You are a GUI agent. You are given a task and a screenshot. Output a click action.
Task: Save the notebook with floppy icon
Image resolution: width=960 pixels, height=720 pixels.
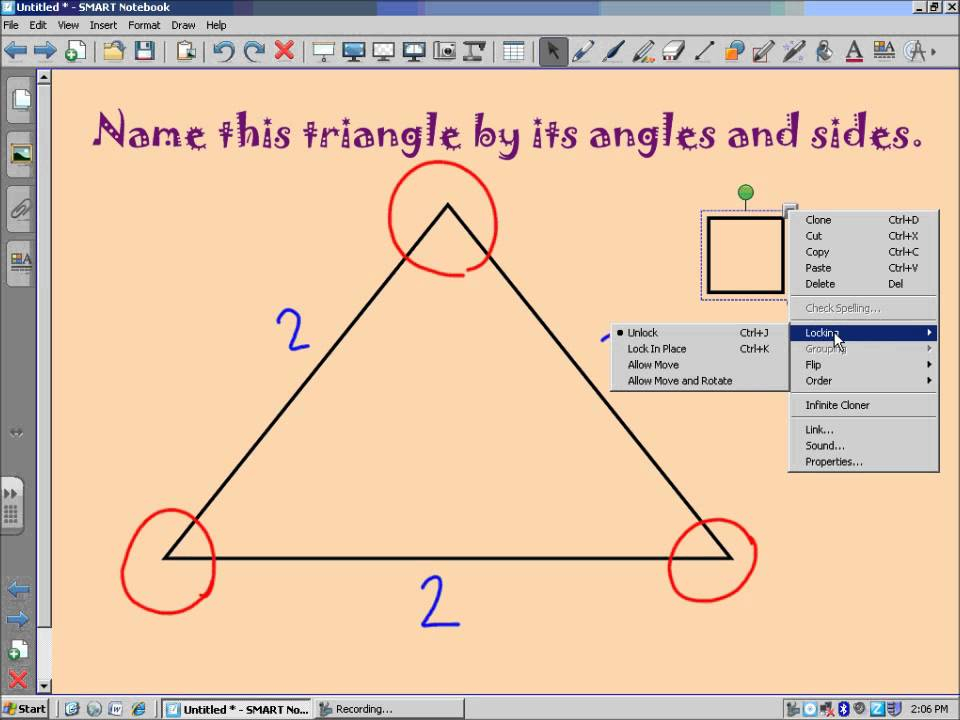point(144,51)
